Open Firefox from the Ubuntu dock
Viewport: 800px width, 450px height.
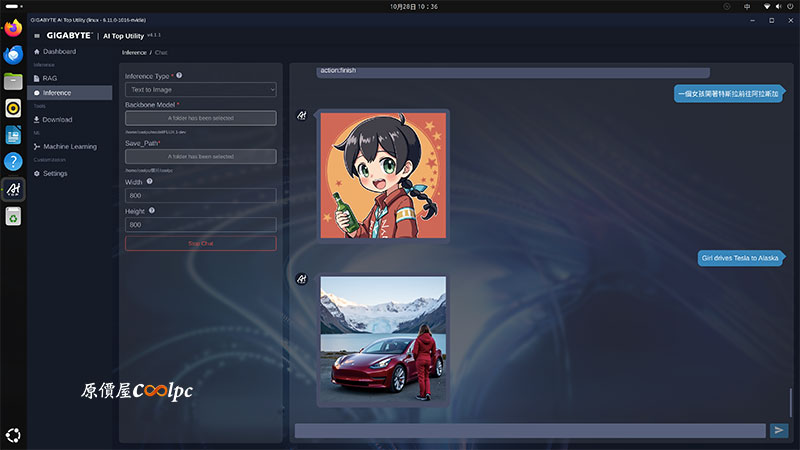(13, 28)
